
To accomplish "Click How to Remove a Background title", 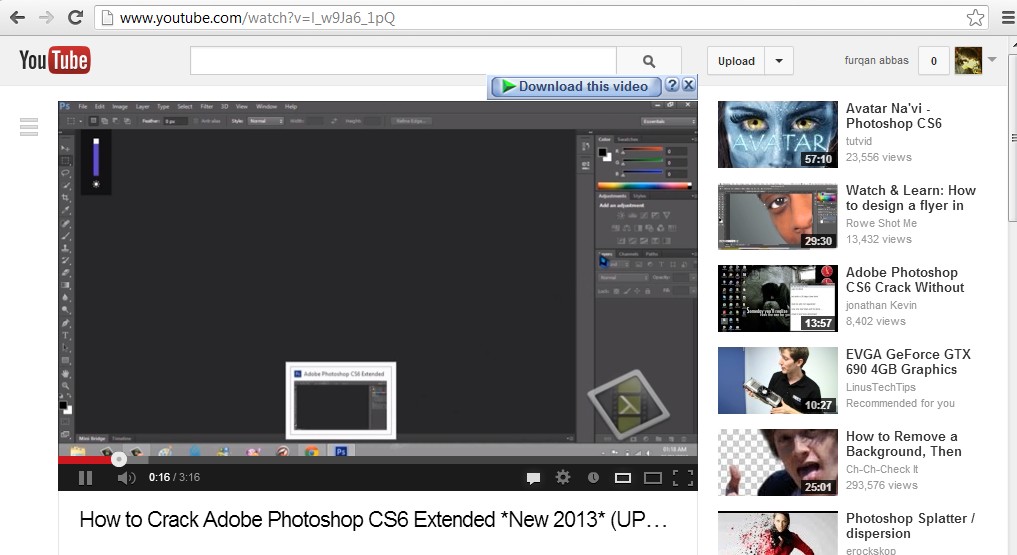I will point(903,444).
